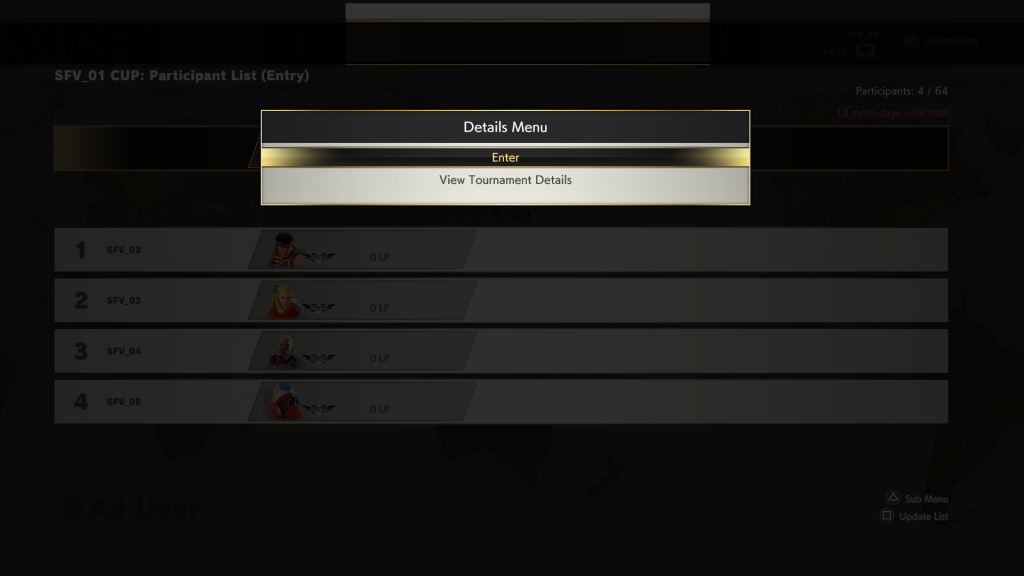Viewport: 1024px width, 576px height.
Task: Click the Sub Menu label
Action: (x=926, y=499)
